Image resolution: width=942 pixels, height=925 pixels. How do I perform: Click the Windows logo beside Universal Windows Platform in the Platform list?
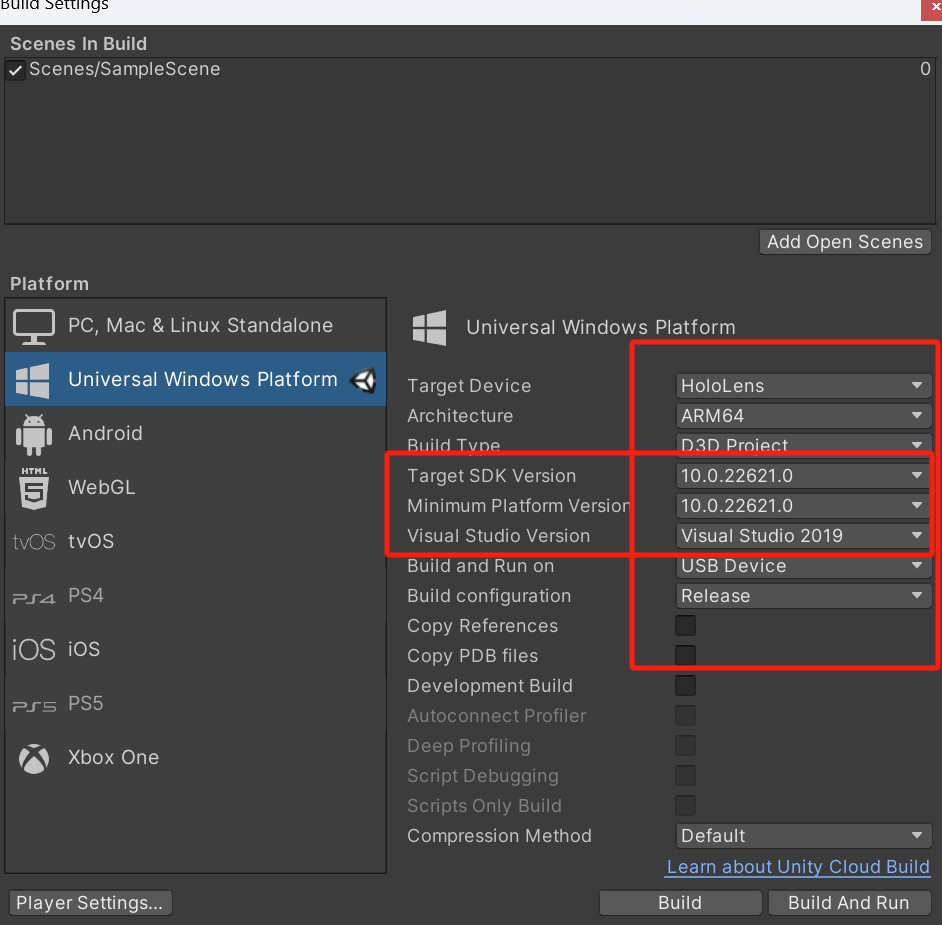pos(32,380)
